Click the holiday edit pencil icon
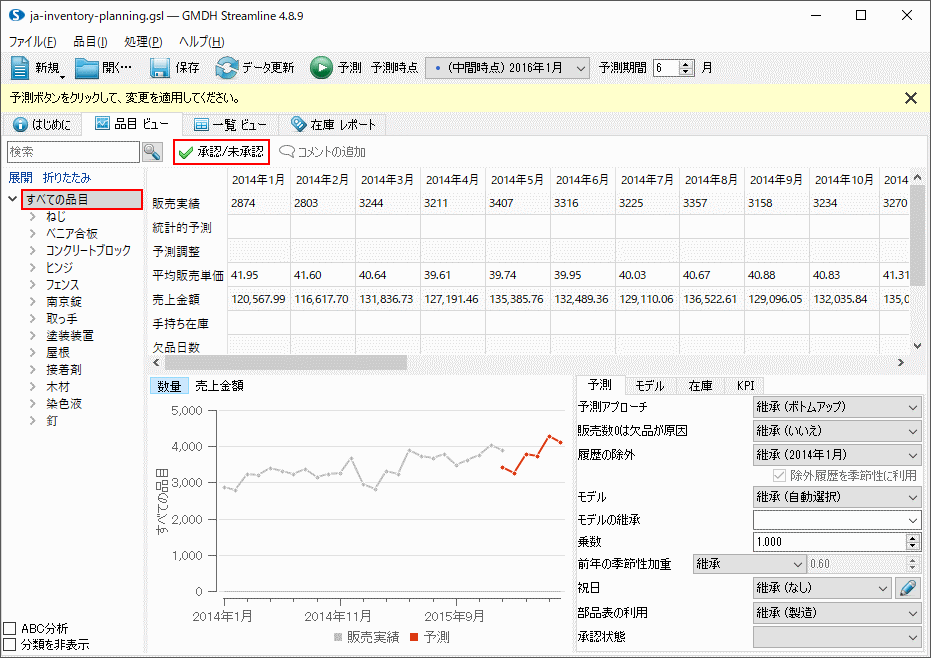The width and height of the screenshot is (931, 658). tap(907, 588)
